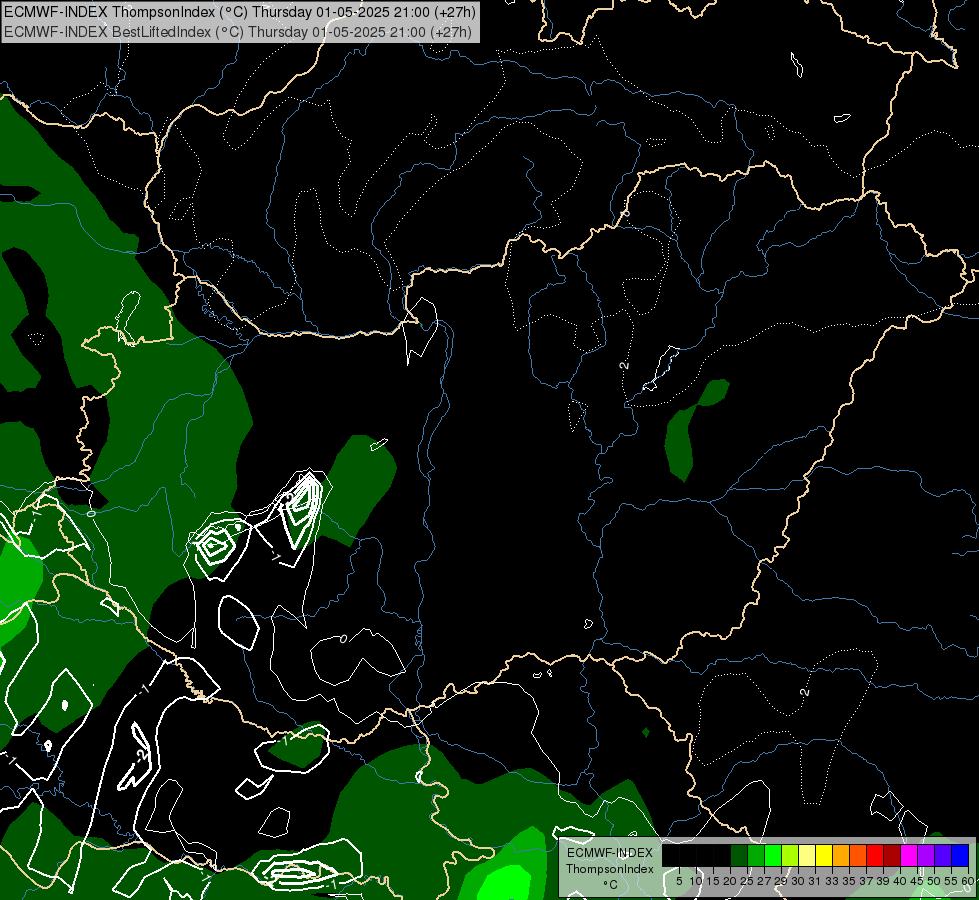Viewport: 979px width, 900px height.
Task: Click the purple 45-50 legend swatch
Action: (926, 855)
